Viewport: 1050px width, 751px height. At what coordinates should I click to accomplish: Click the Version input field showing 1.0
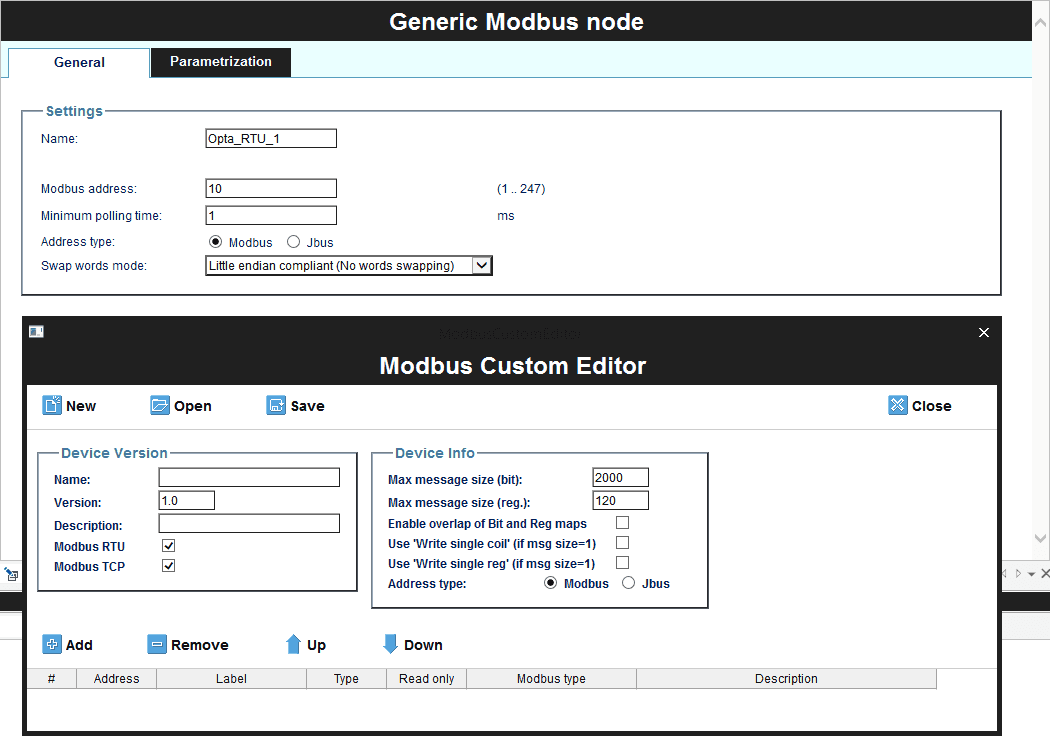coord(185,499)
